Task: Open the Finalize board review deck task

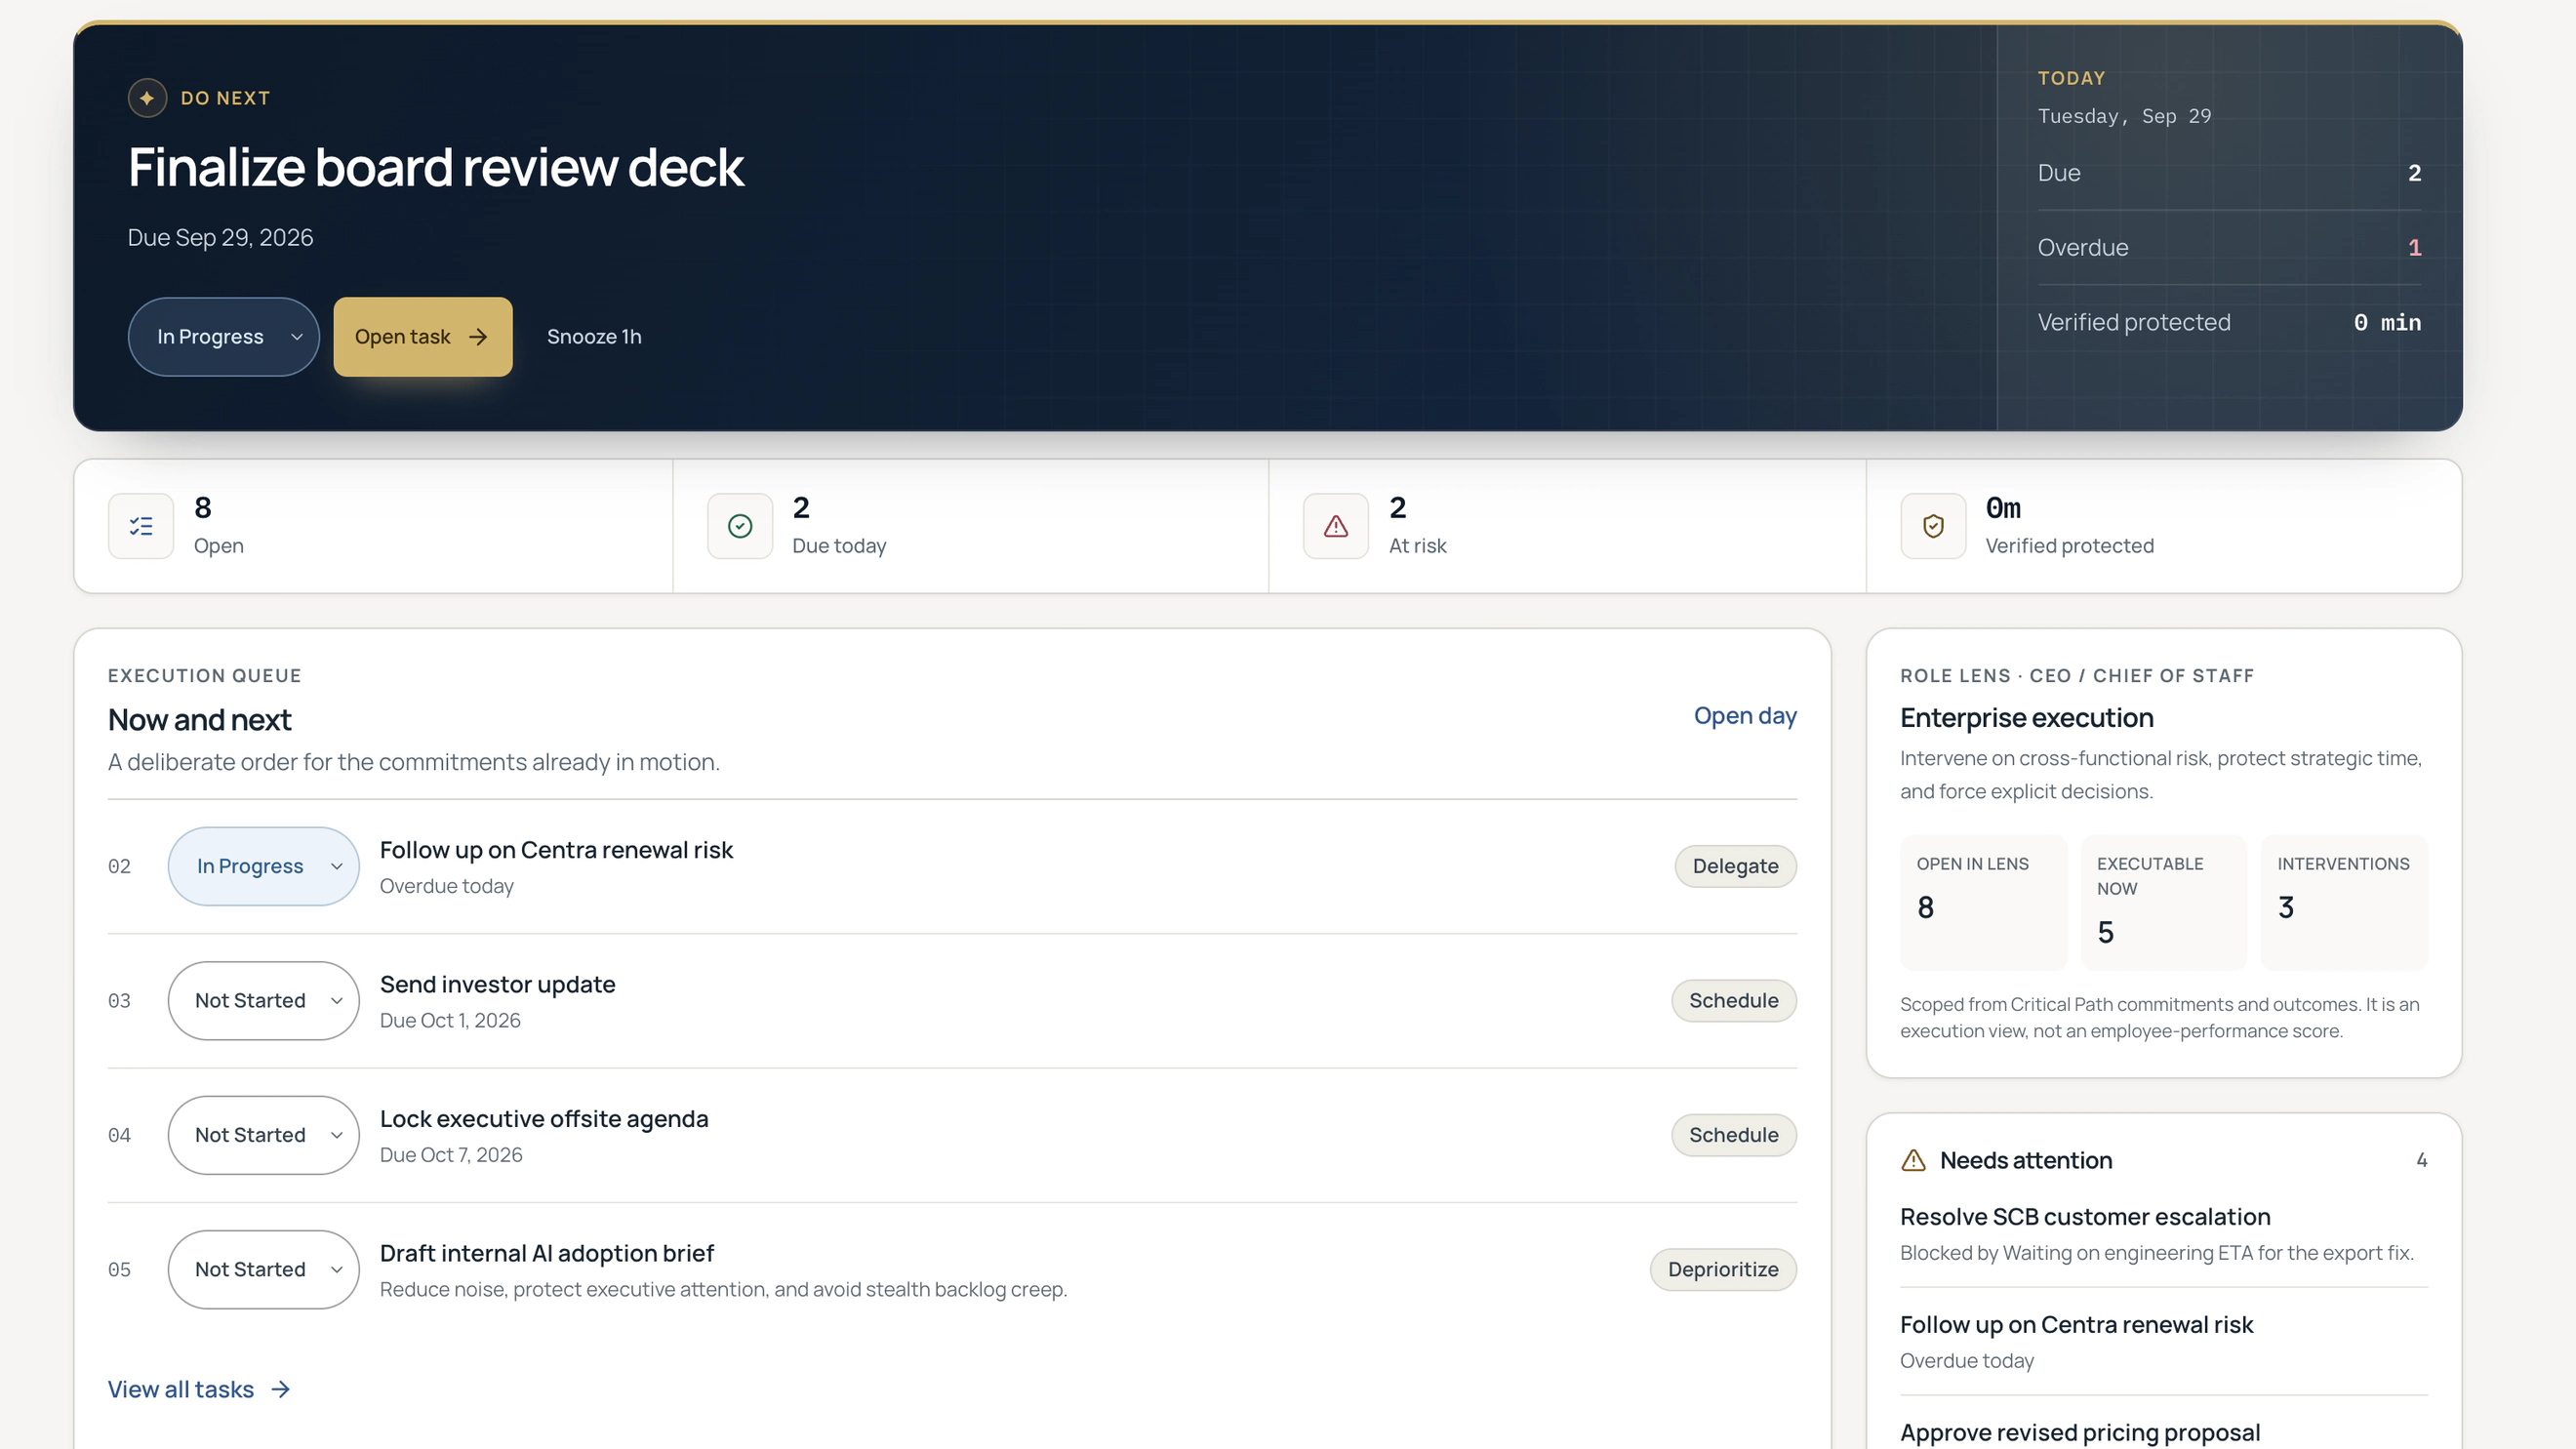Action: click(423, 337)
